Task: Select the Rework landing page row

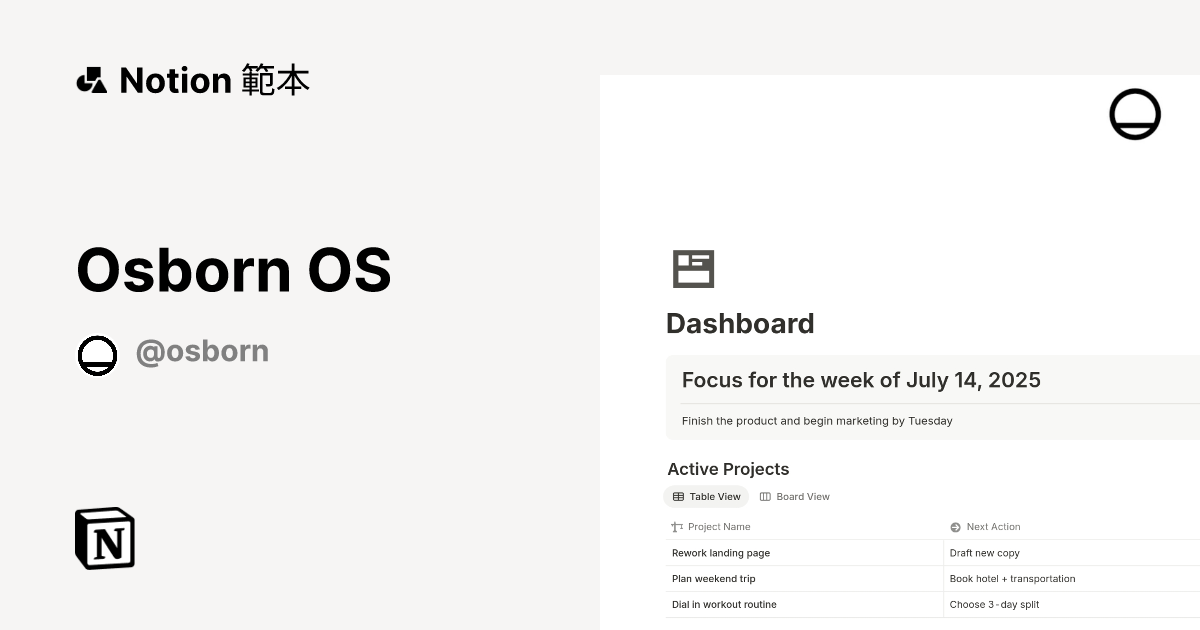Action: pos(720,552)
